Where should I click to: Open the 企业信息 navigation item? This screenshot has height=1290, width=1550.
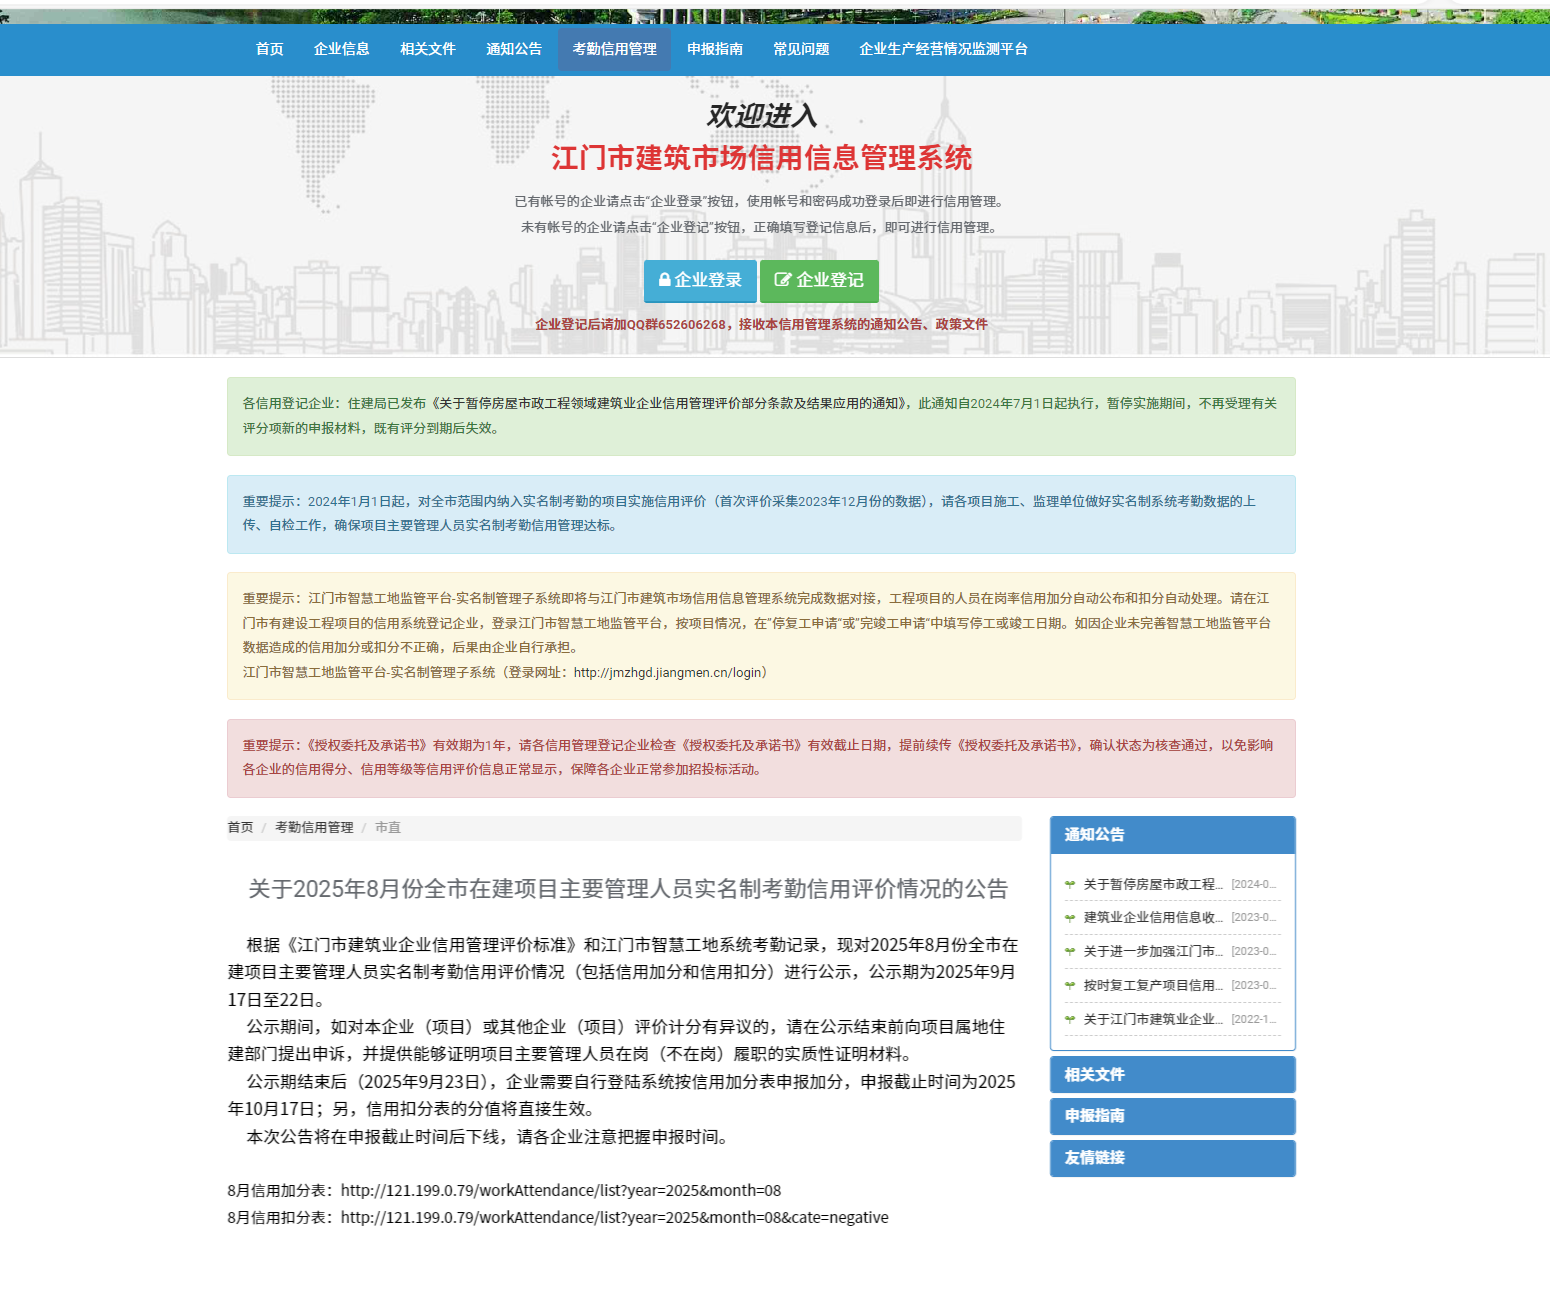[341, 49]
